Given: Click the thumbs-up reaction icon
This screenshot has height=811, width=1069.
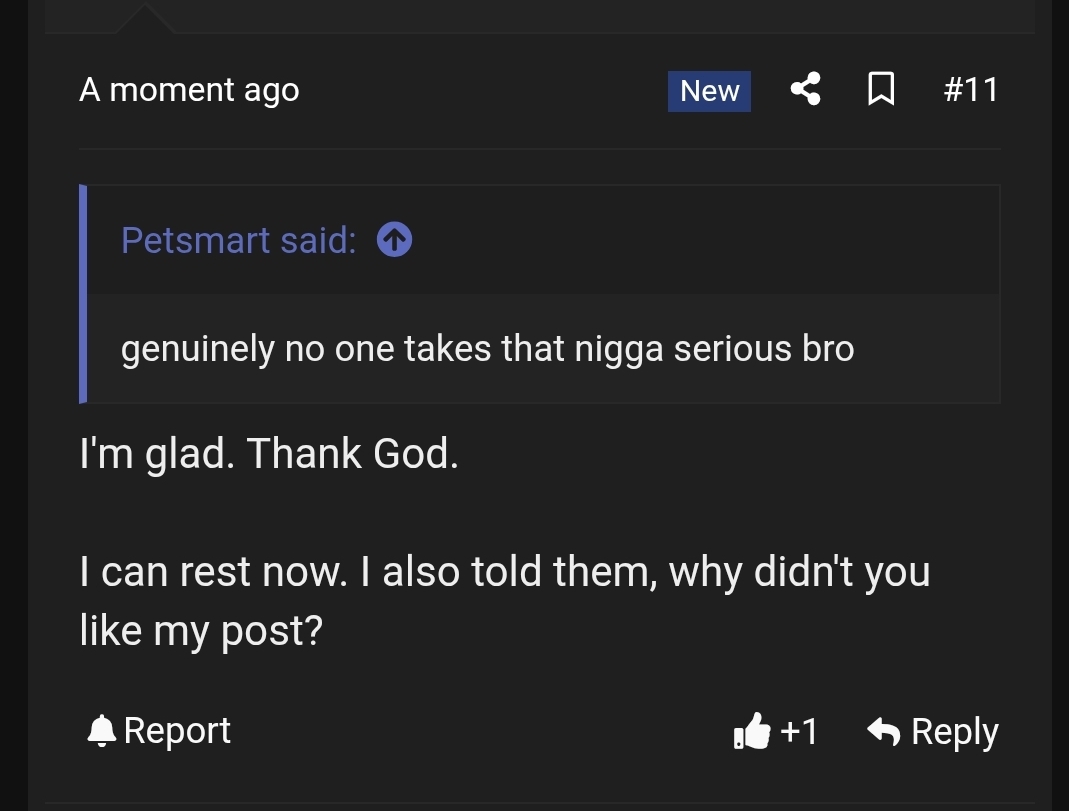Looking at the screenshot, I should [x=752, y=731].
